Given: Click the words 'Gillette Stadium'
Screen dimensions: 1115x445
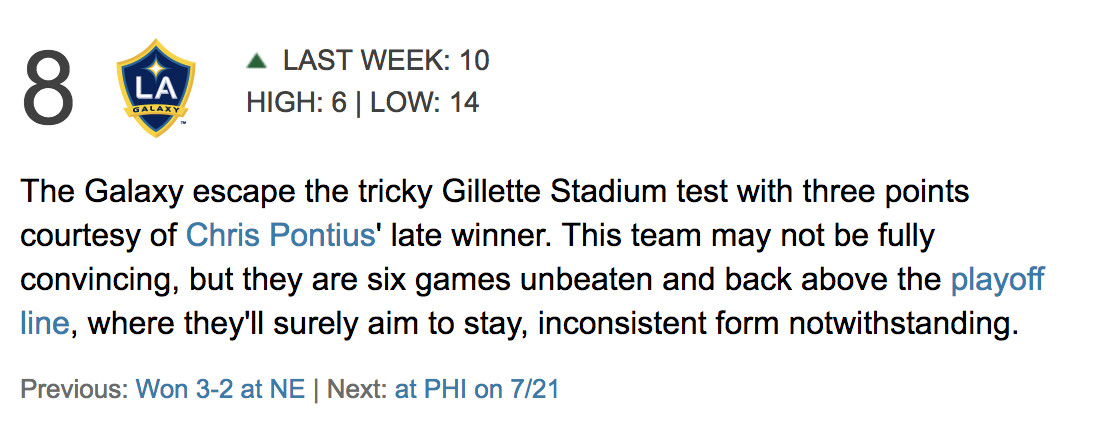Looking at the screenshot, I should pyautogui.click(x=524, y=191).
